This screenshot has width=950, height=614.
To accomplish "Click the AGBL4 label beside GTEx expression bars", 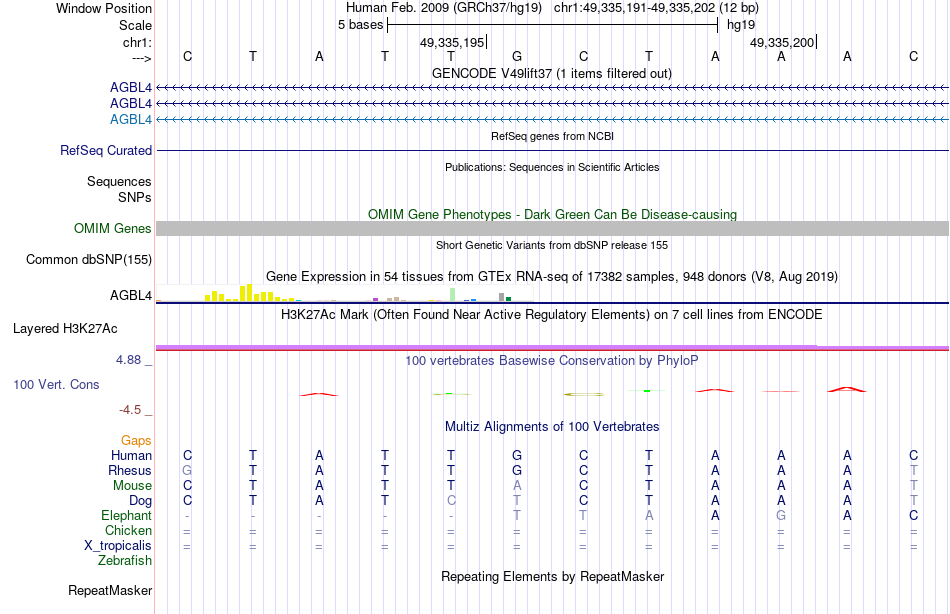I will (x=131, y=295).
